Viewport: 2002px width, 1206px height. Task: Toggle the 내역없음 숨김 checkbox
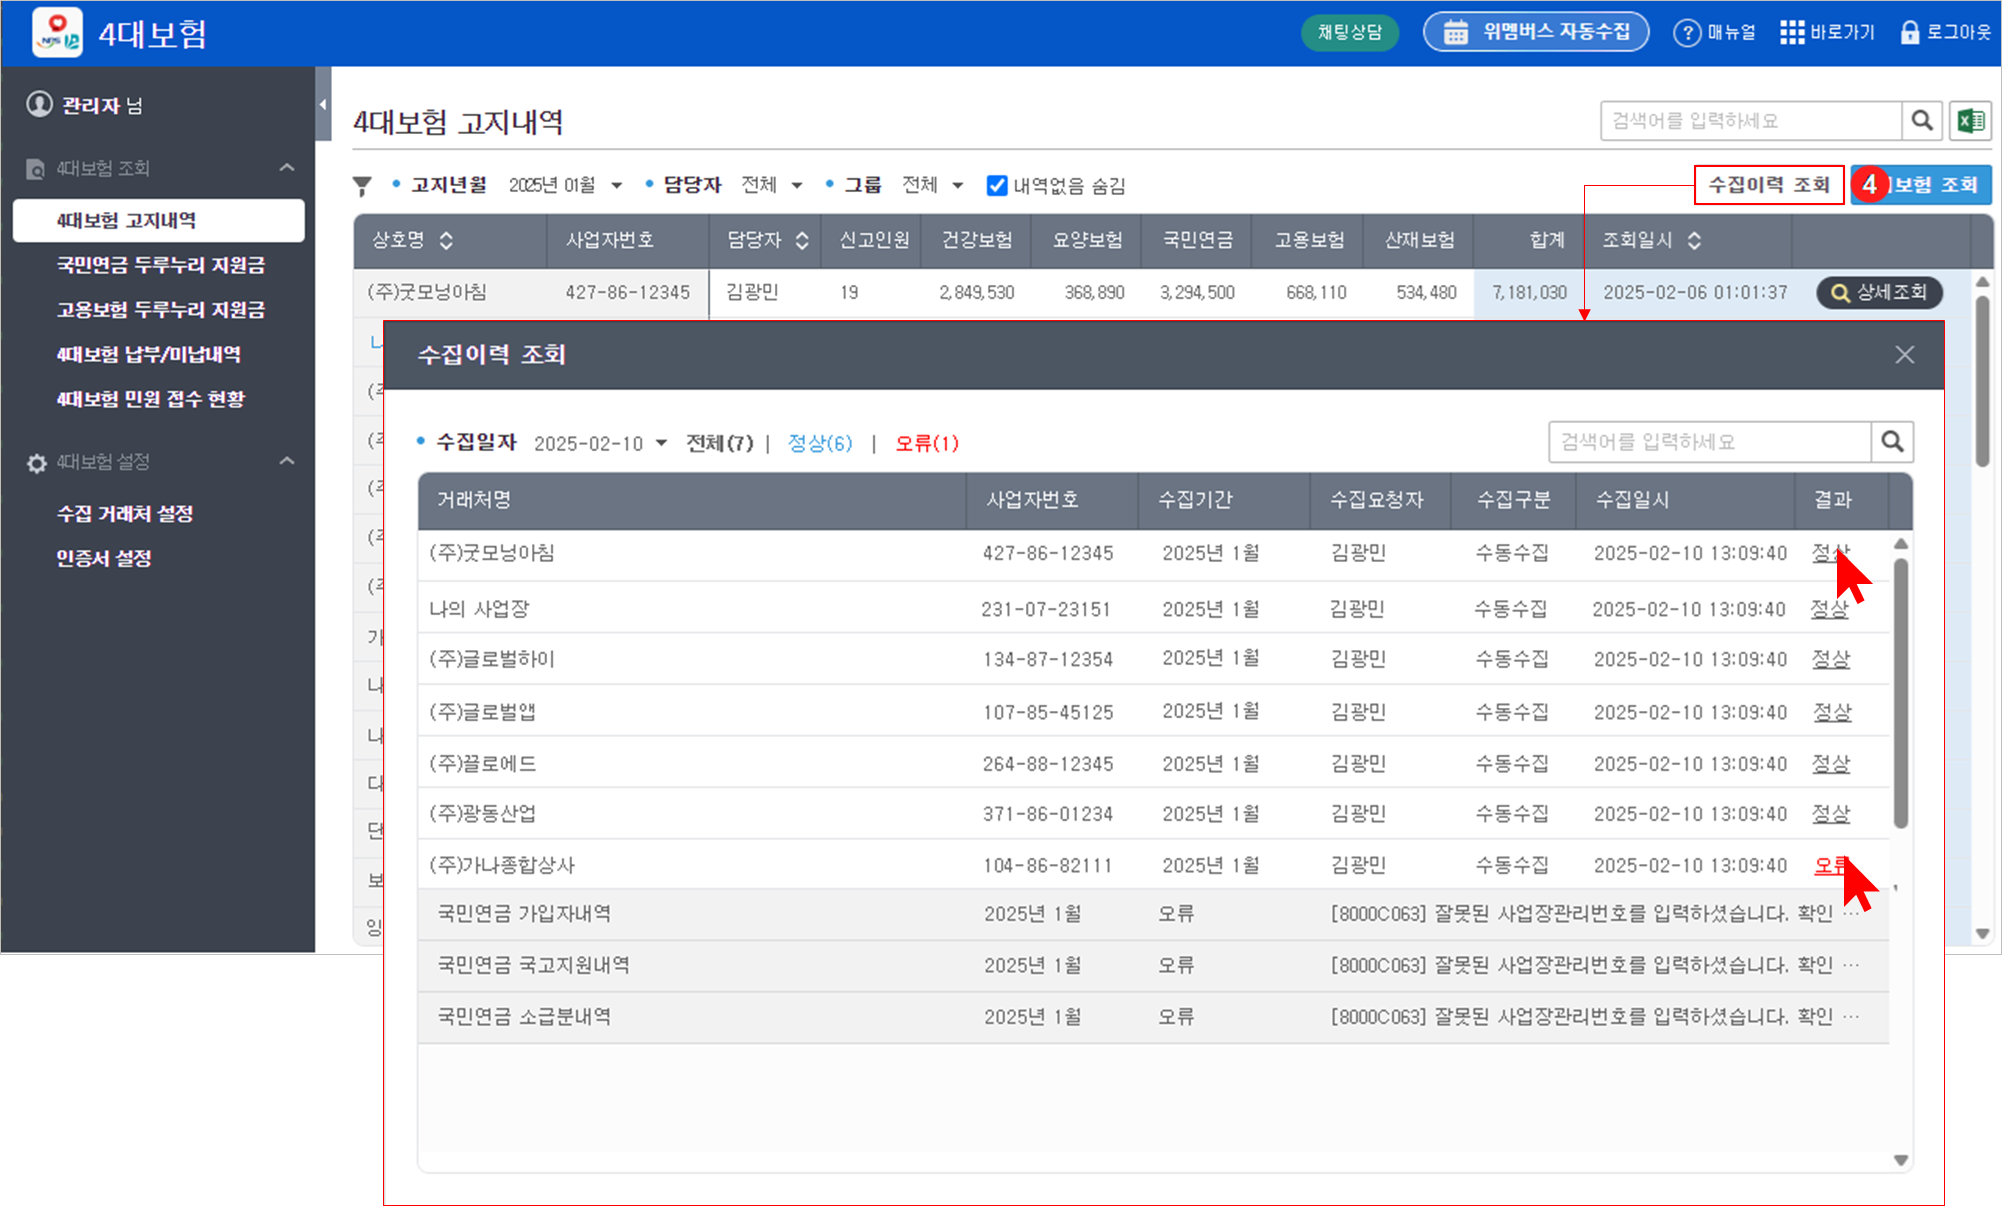pyautogui.click(x=996, y=186)
